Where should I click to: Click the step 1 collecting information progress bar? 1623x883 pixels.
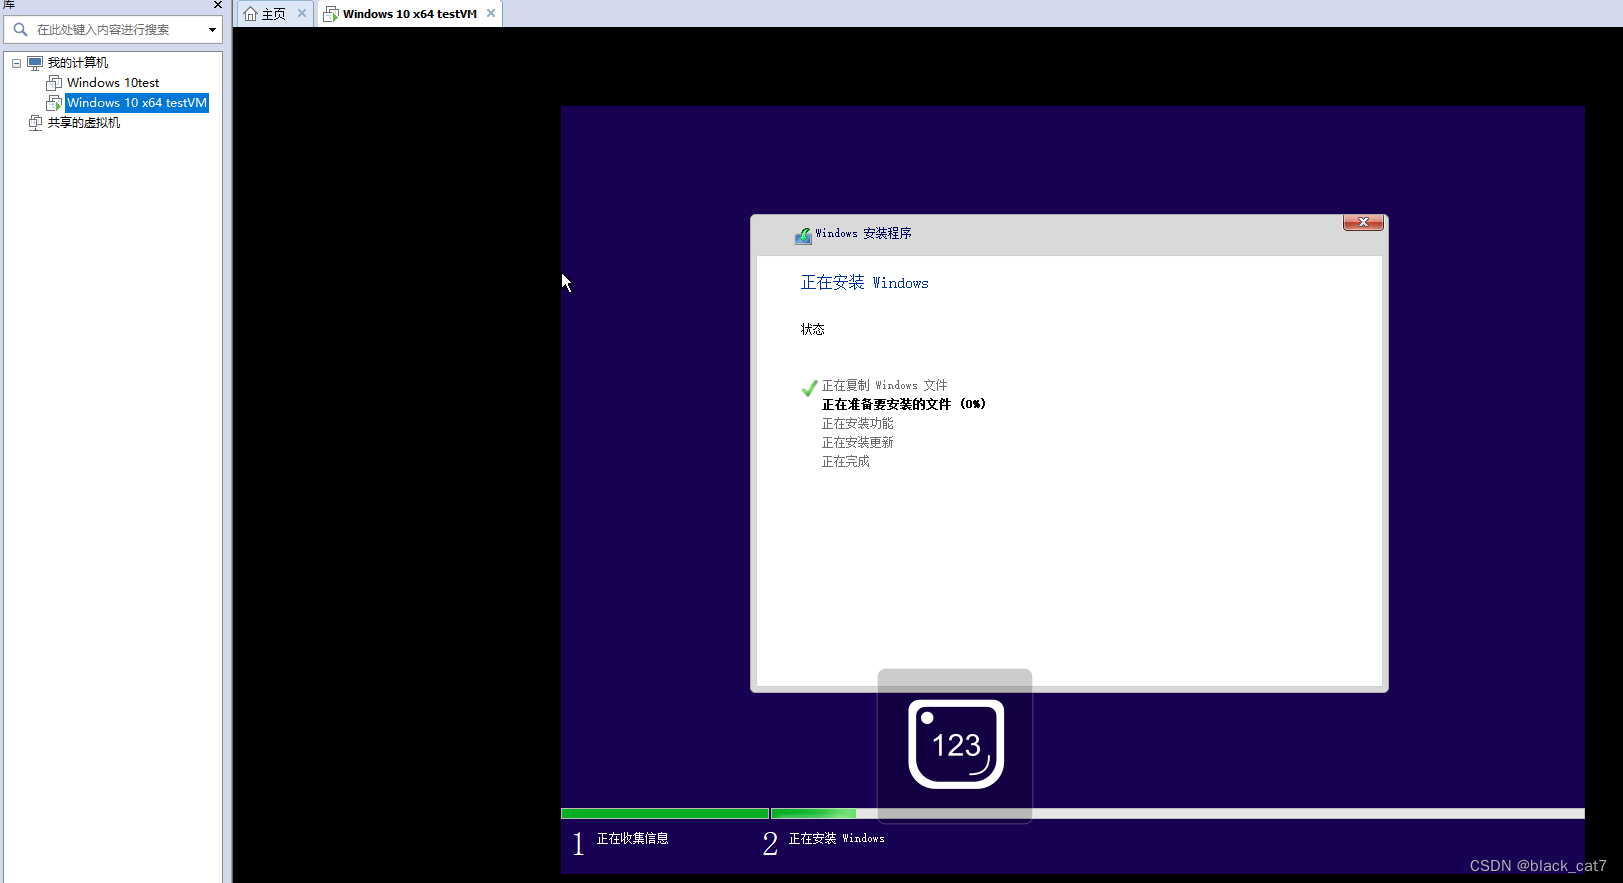(x=665, y=813)
